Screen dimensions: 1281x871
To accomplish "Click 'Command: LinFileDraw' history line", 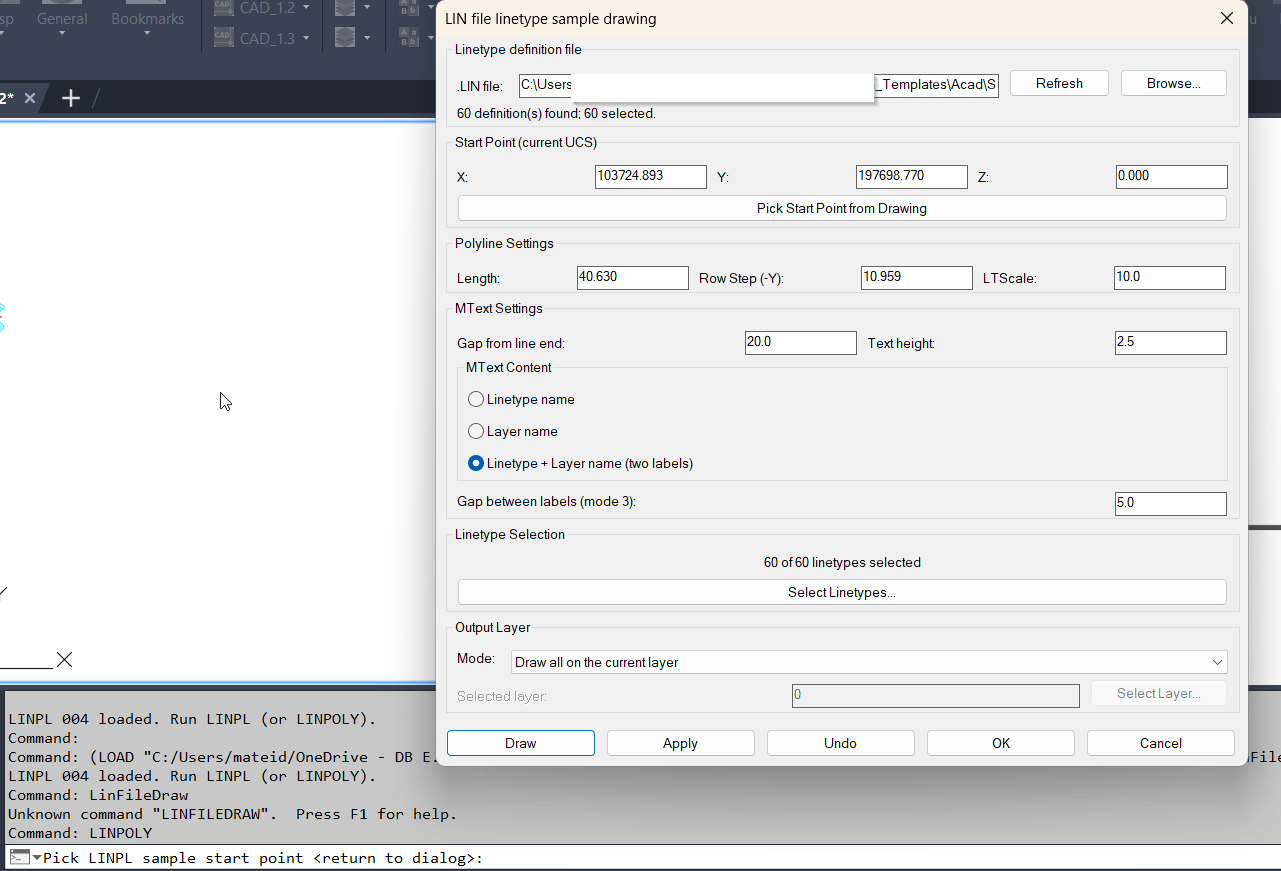I will tap(98, 795).
